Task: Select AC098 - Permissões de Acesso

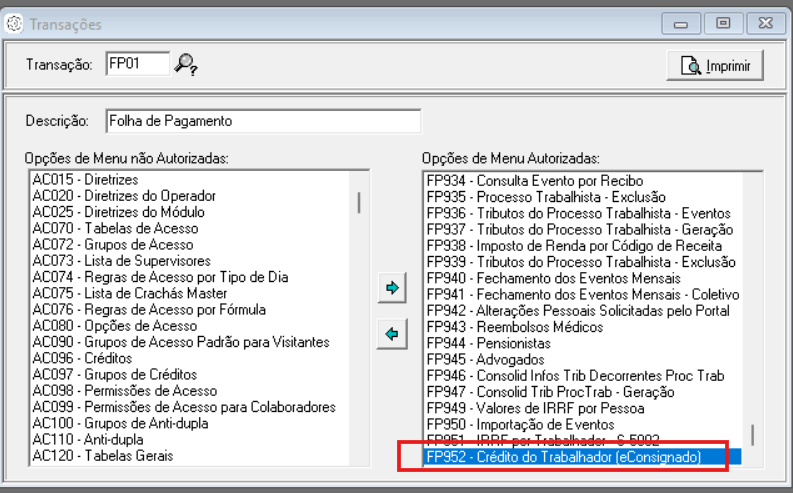Action: click(124, 391)
